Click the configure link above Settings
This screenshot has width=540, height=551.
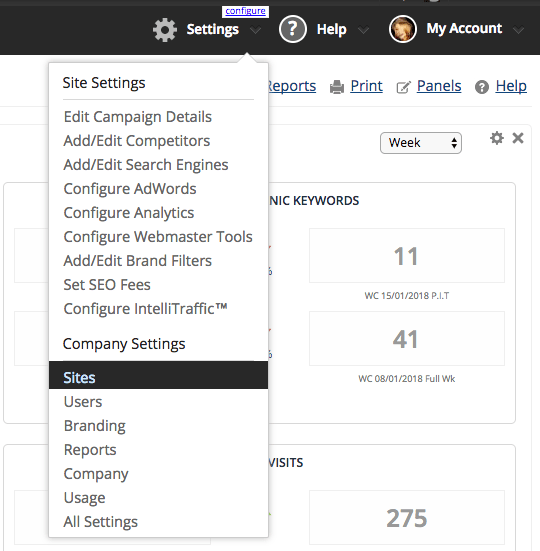pyautogui.click(x=245, y=11)
